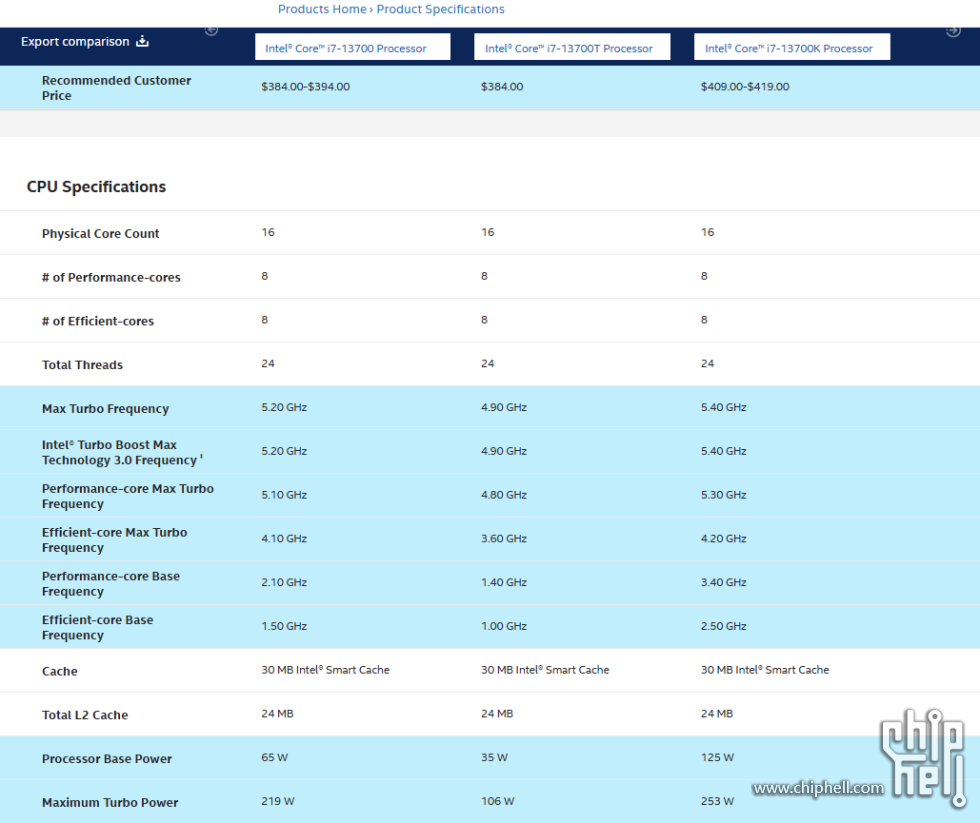Click the single $384.00 price value
The width and height of the screenshot is (980, 823).
(502, 87)
